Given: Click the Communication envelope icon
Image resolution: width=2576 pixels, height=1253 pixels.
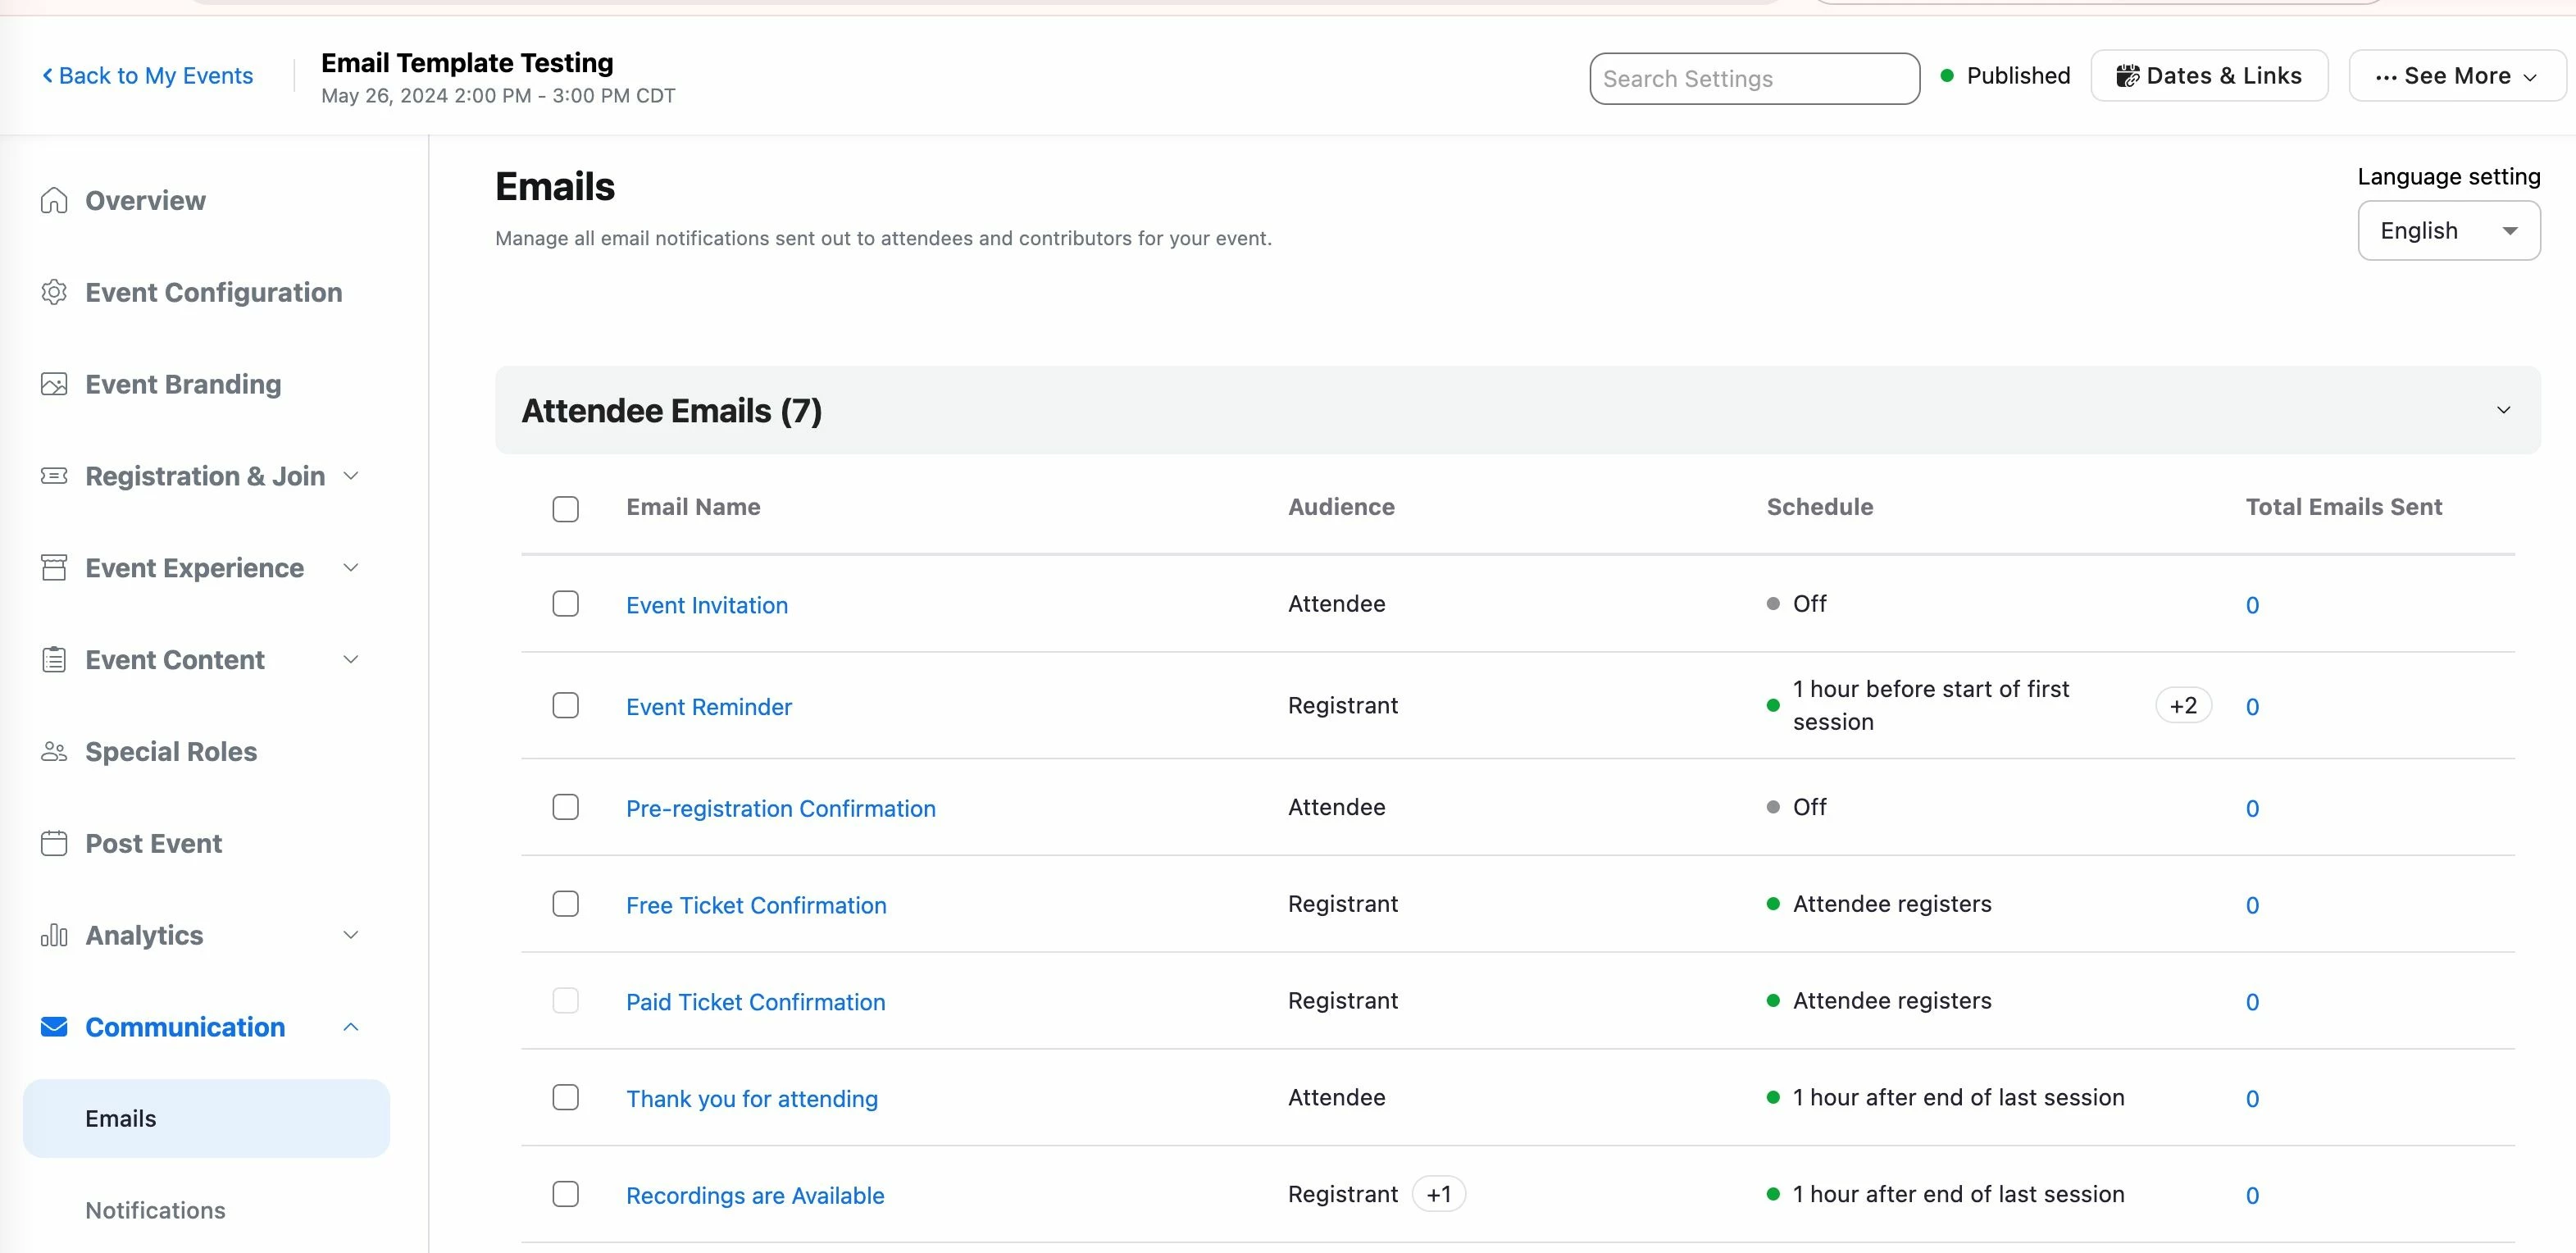Looking at the screenshot, I should [54, 1027].
